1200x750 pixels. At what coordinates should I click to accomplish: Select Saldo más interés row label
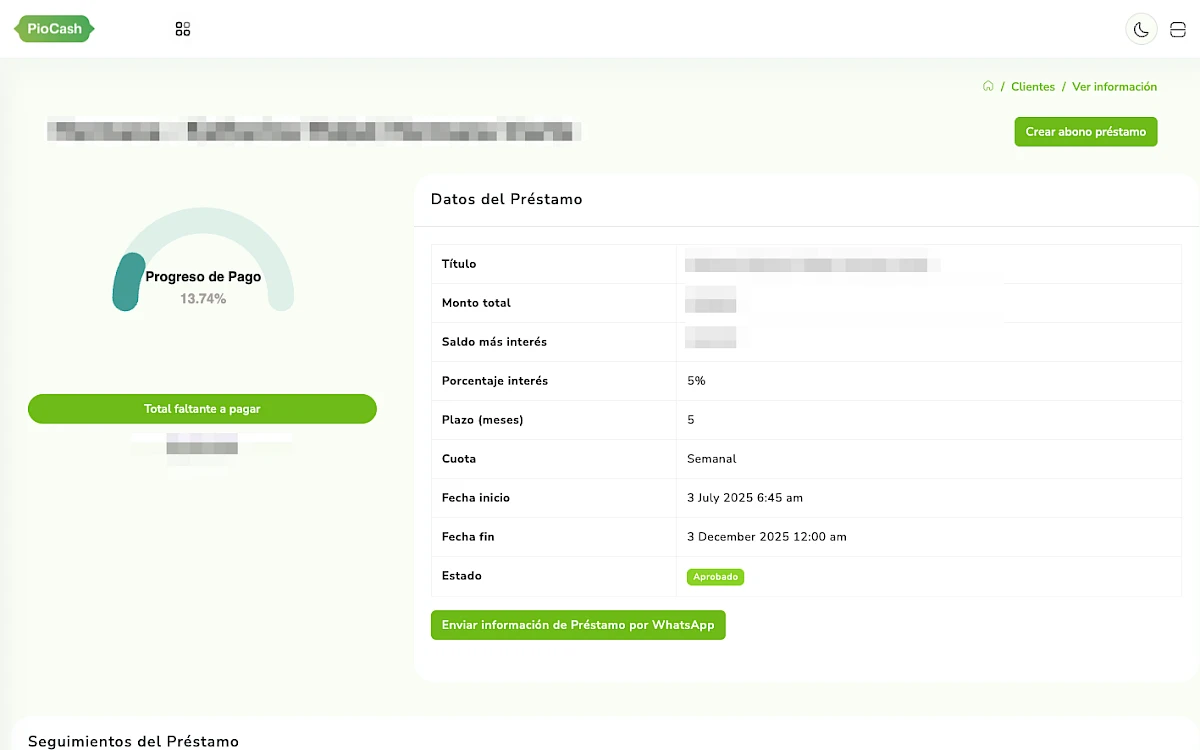click(494, 342)
